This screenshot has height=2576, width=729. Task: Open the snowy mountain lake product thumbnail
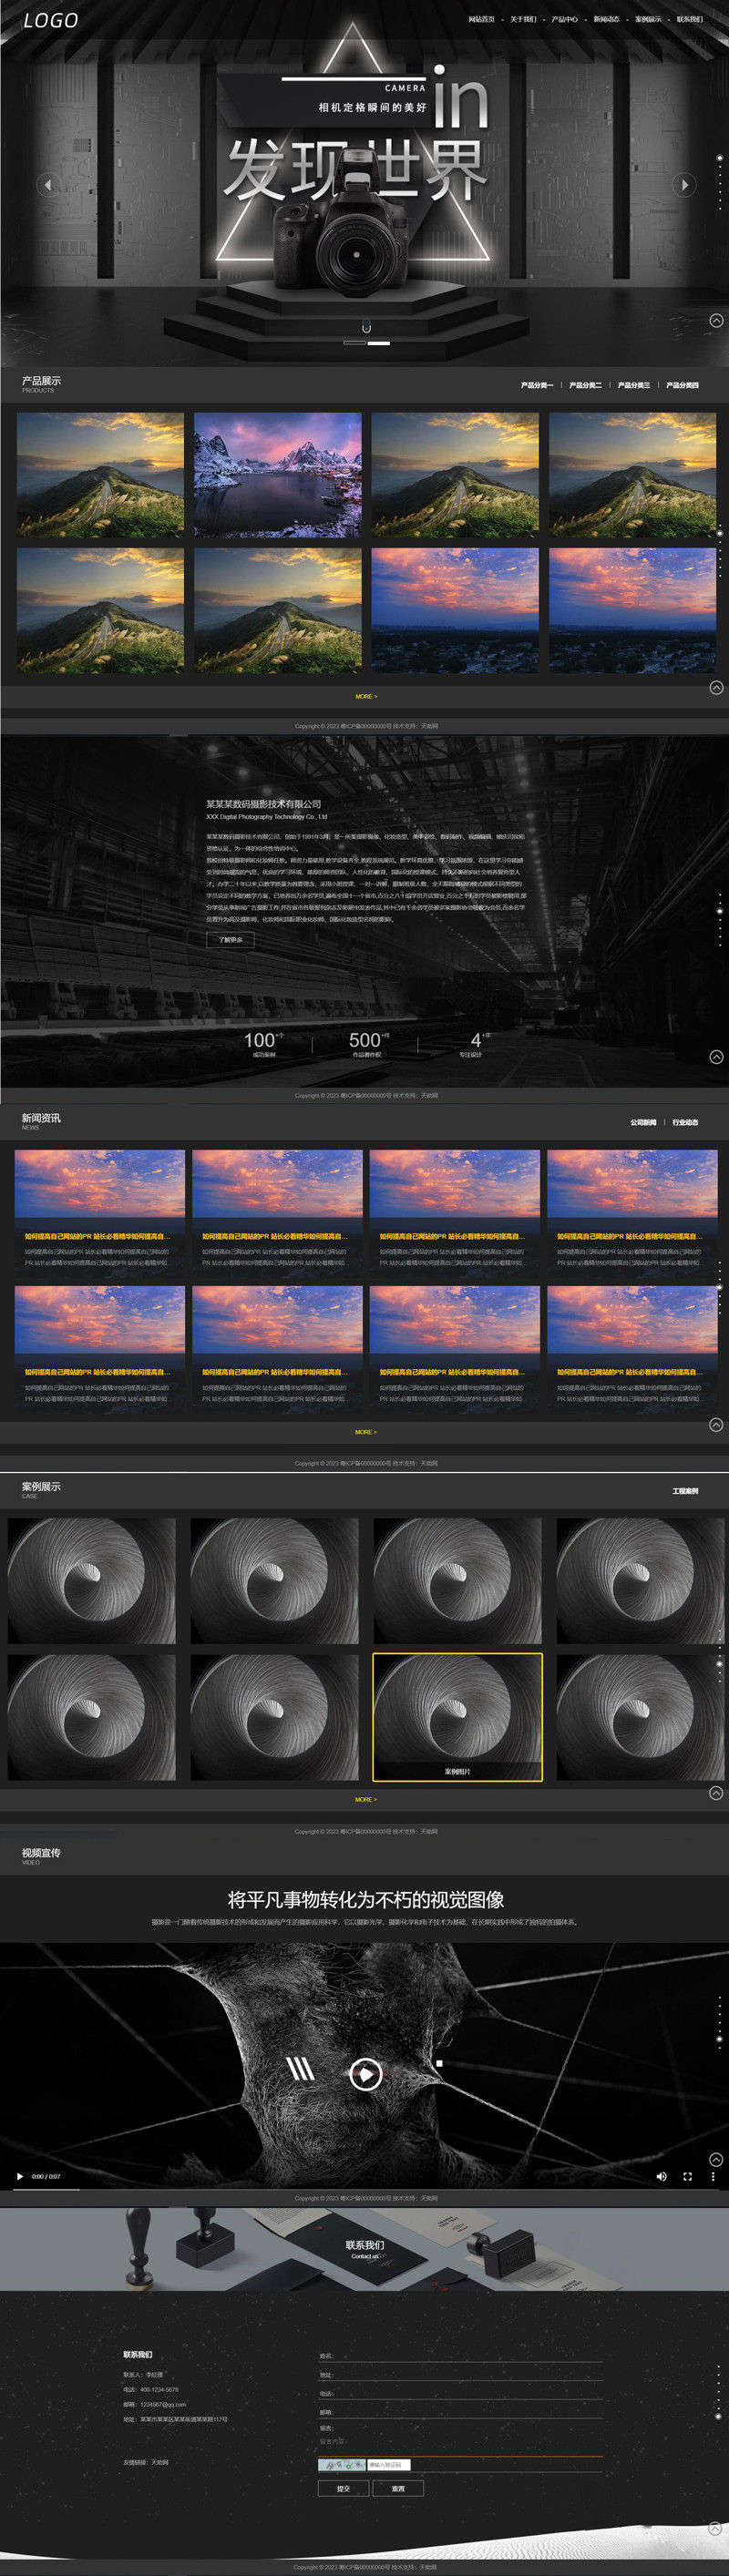(278, 475)
